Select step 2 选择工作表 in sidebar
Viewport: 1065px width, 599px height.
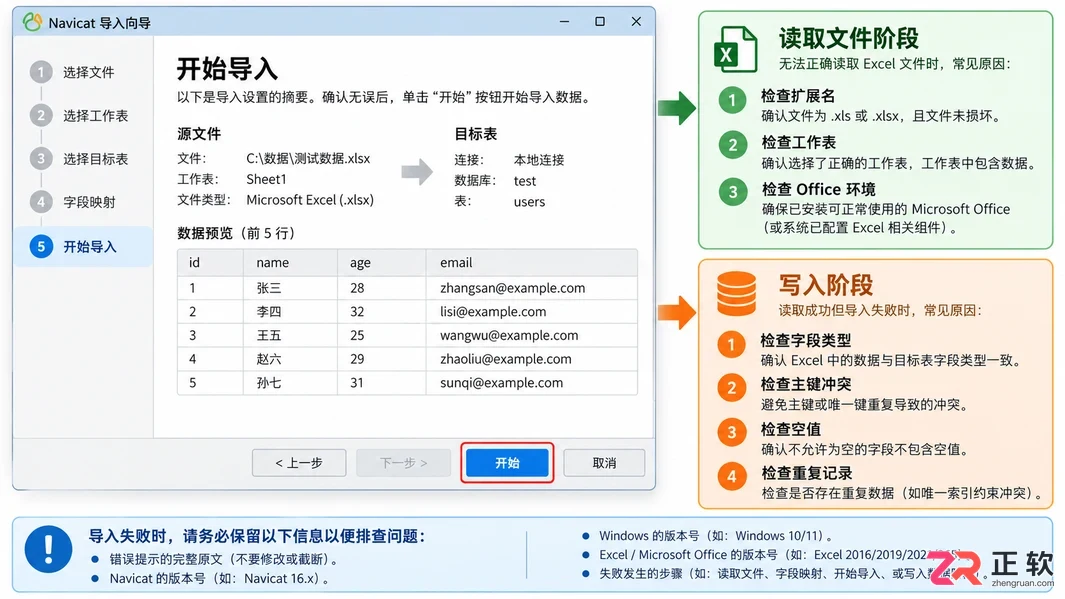point(79,115)
